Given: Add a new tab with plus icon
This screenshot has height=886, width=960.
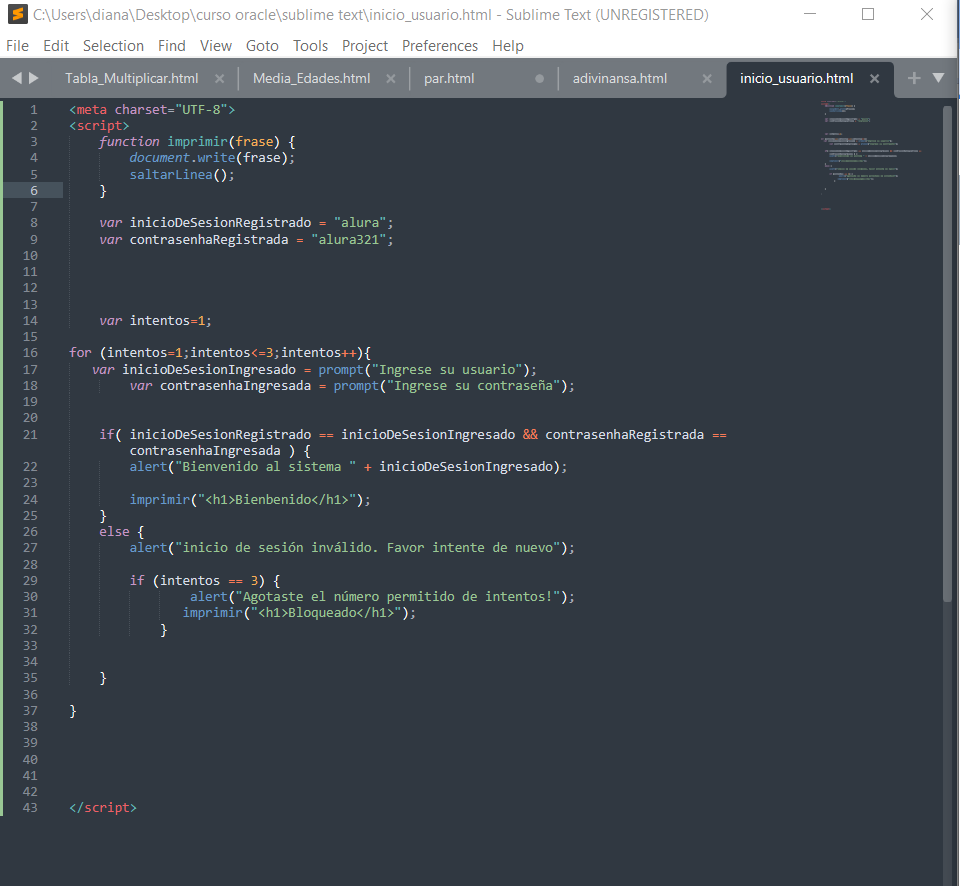Looking at the screenshot, I should [x=913, y=78].
